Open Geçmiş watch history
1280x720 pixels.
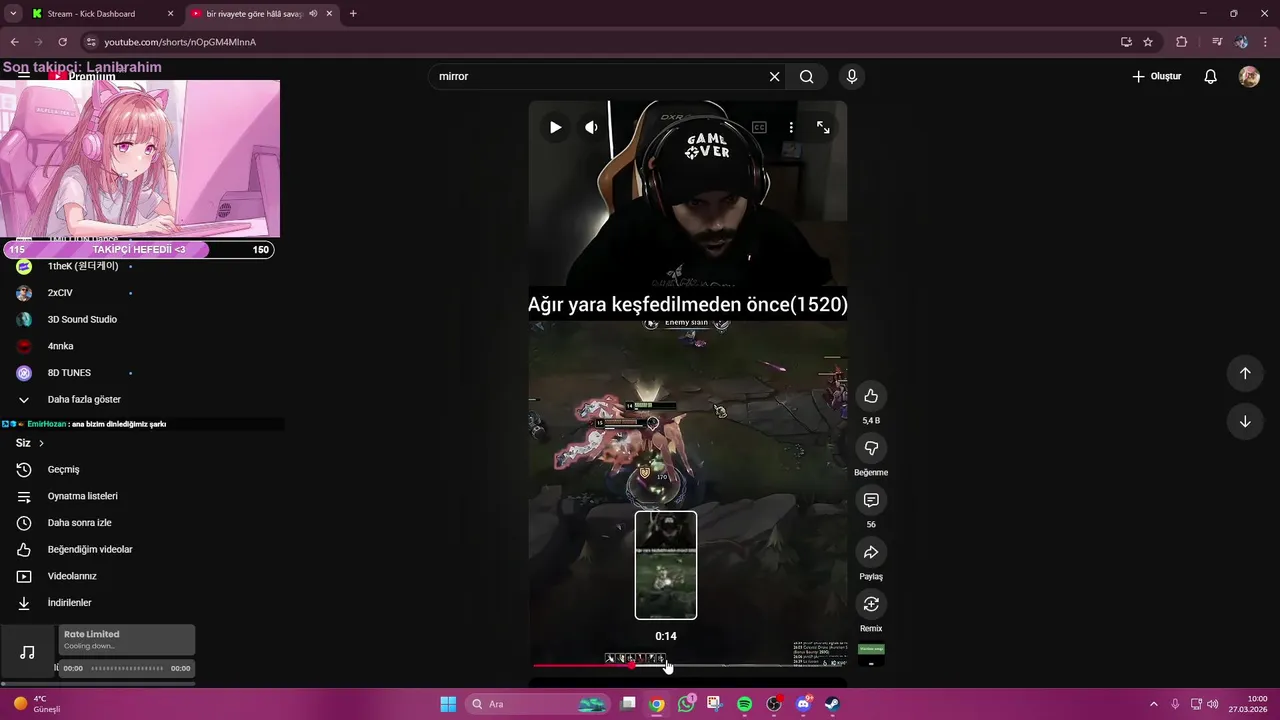[x=63, y=470]
